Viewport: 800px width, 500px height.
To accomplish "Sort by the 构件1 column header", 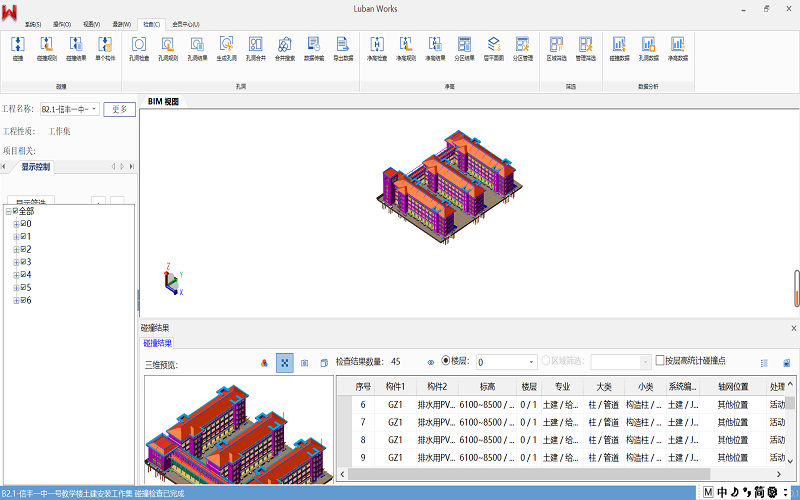I will coord(395,387).
